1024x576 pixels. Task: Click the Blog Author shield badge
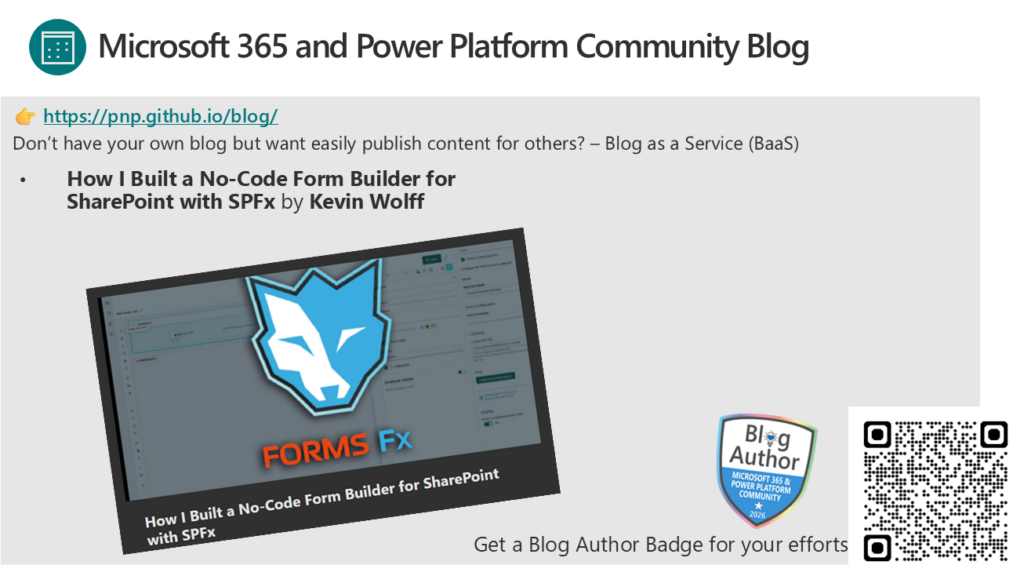(767, 470)
